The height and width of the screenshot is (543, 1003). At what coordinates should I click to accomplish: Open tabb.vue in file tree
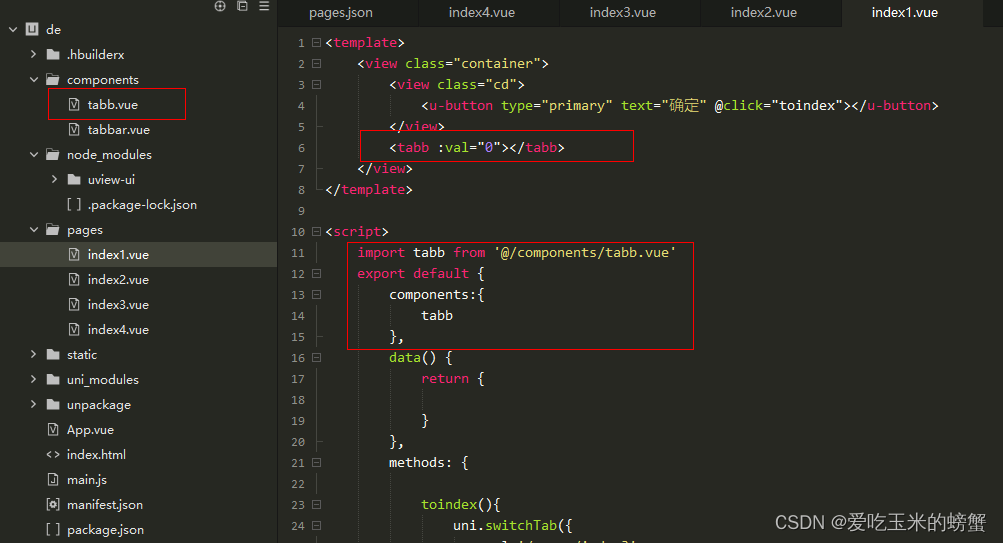pos(113,104)
